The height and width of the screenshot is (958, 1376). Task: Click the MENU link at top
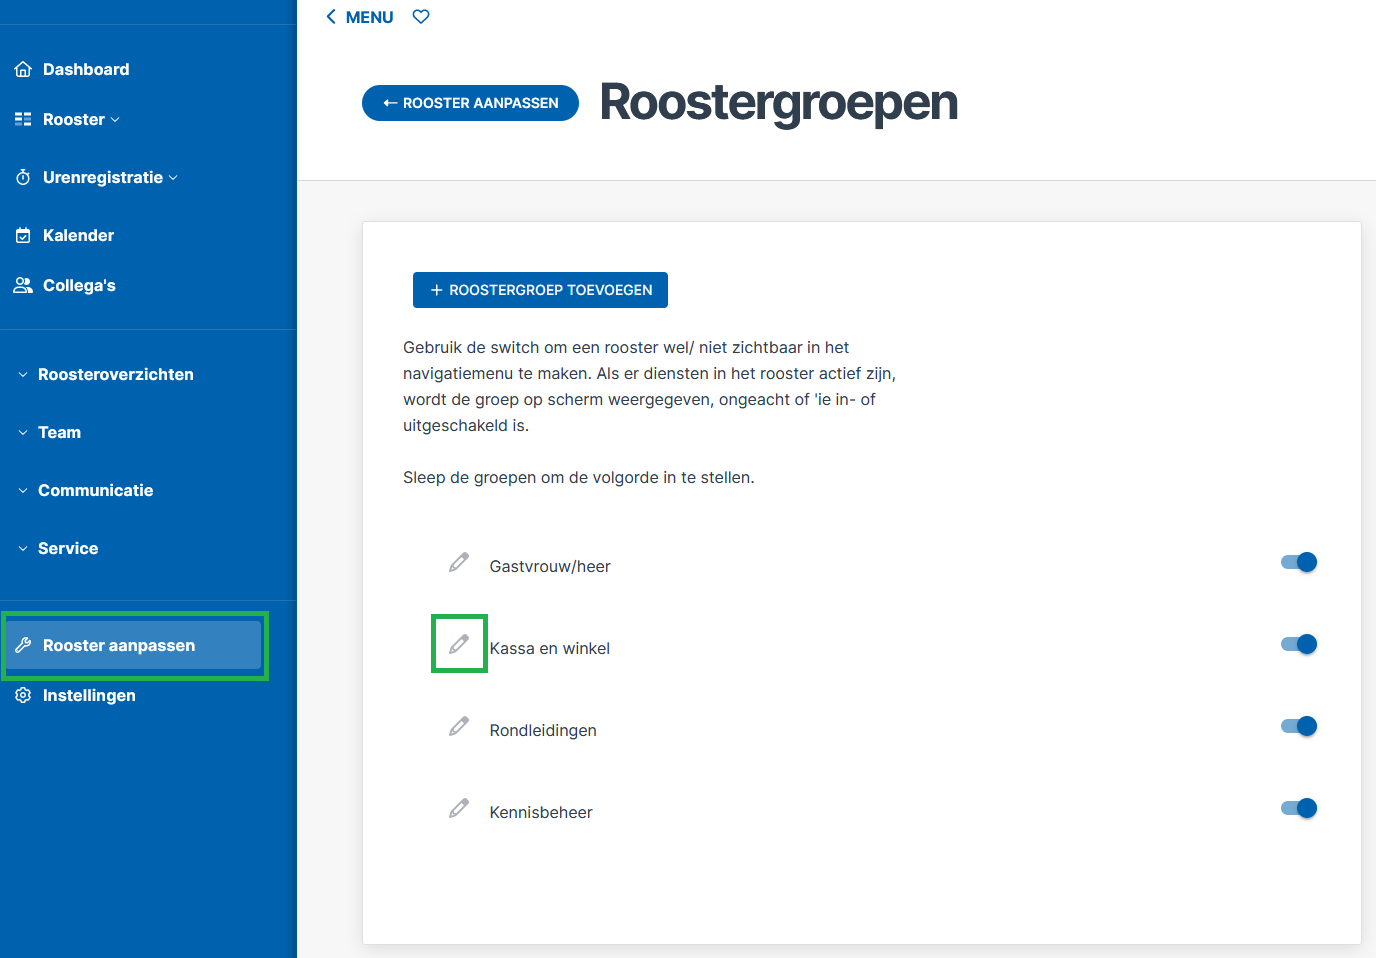pyautogui.click(x=369, y=17)
